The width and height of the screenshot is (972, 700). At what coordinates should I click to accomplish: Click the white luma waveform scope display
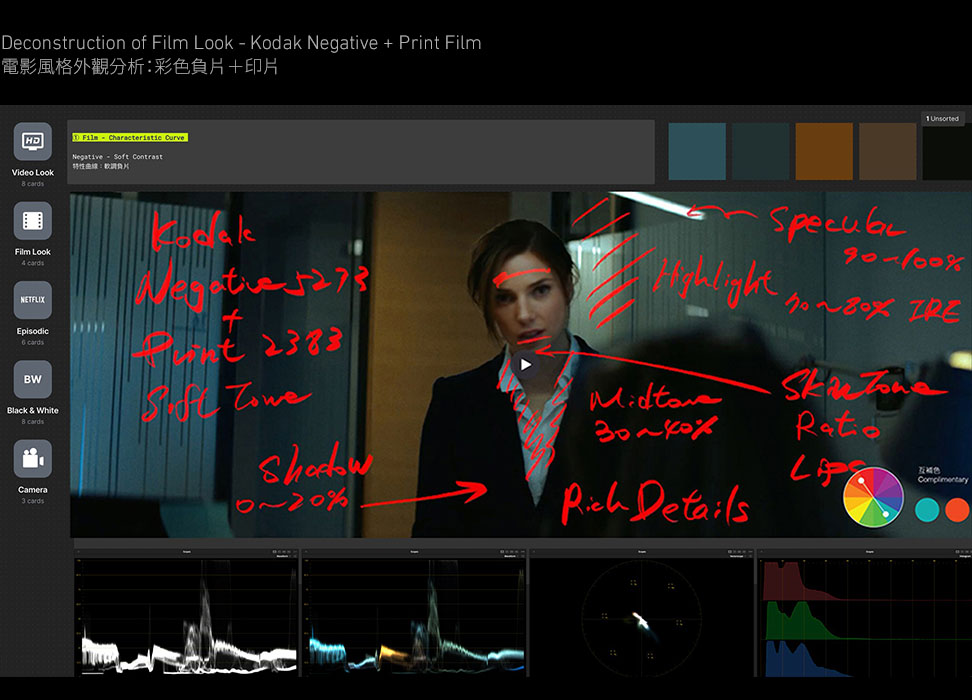click(186, 618)
